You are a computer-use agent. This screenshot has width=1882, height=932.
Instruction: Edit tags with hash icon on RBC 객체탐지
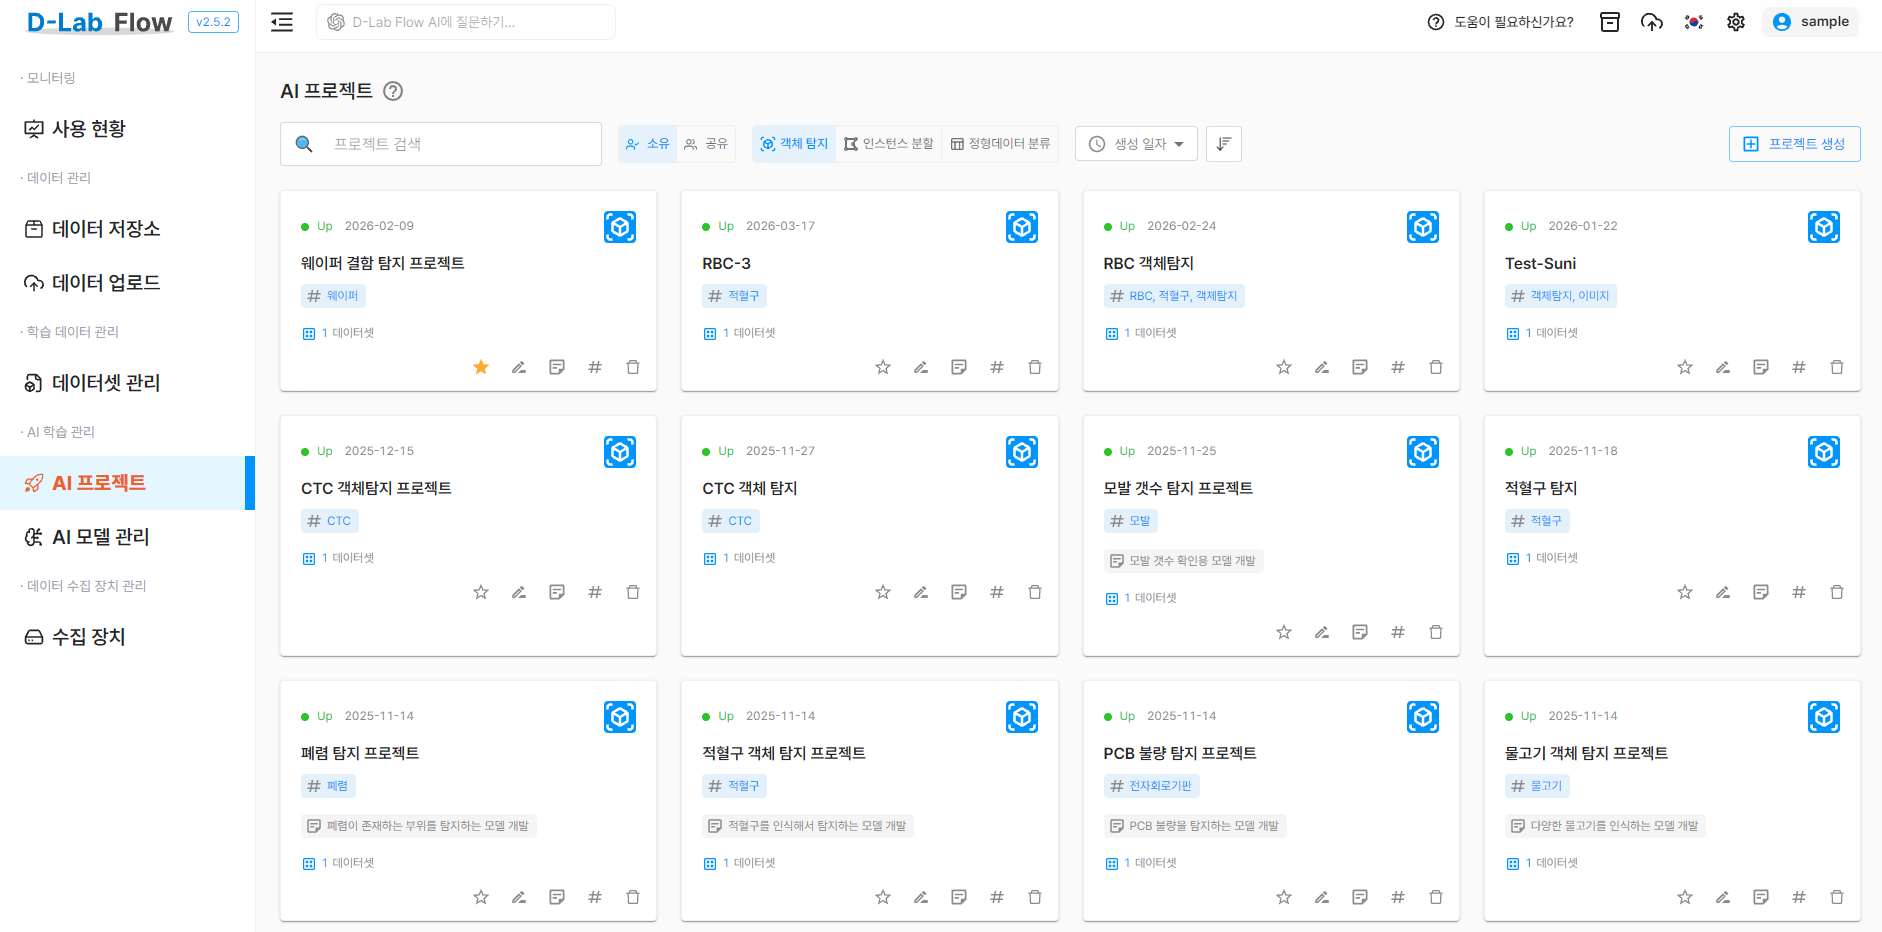tap(1398, 367)
